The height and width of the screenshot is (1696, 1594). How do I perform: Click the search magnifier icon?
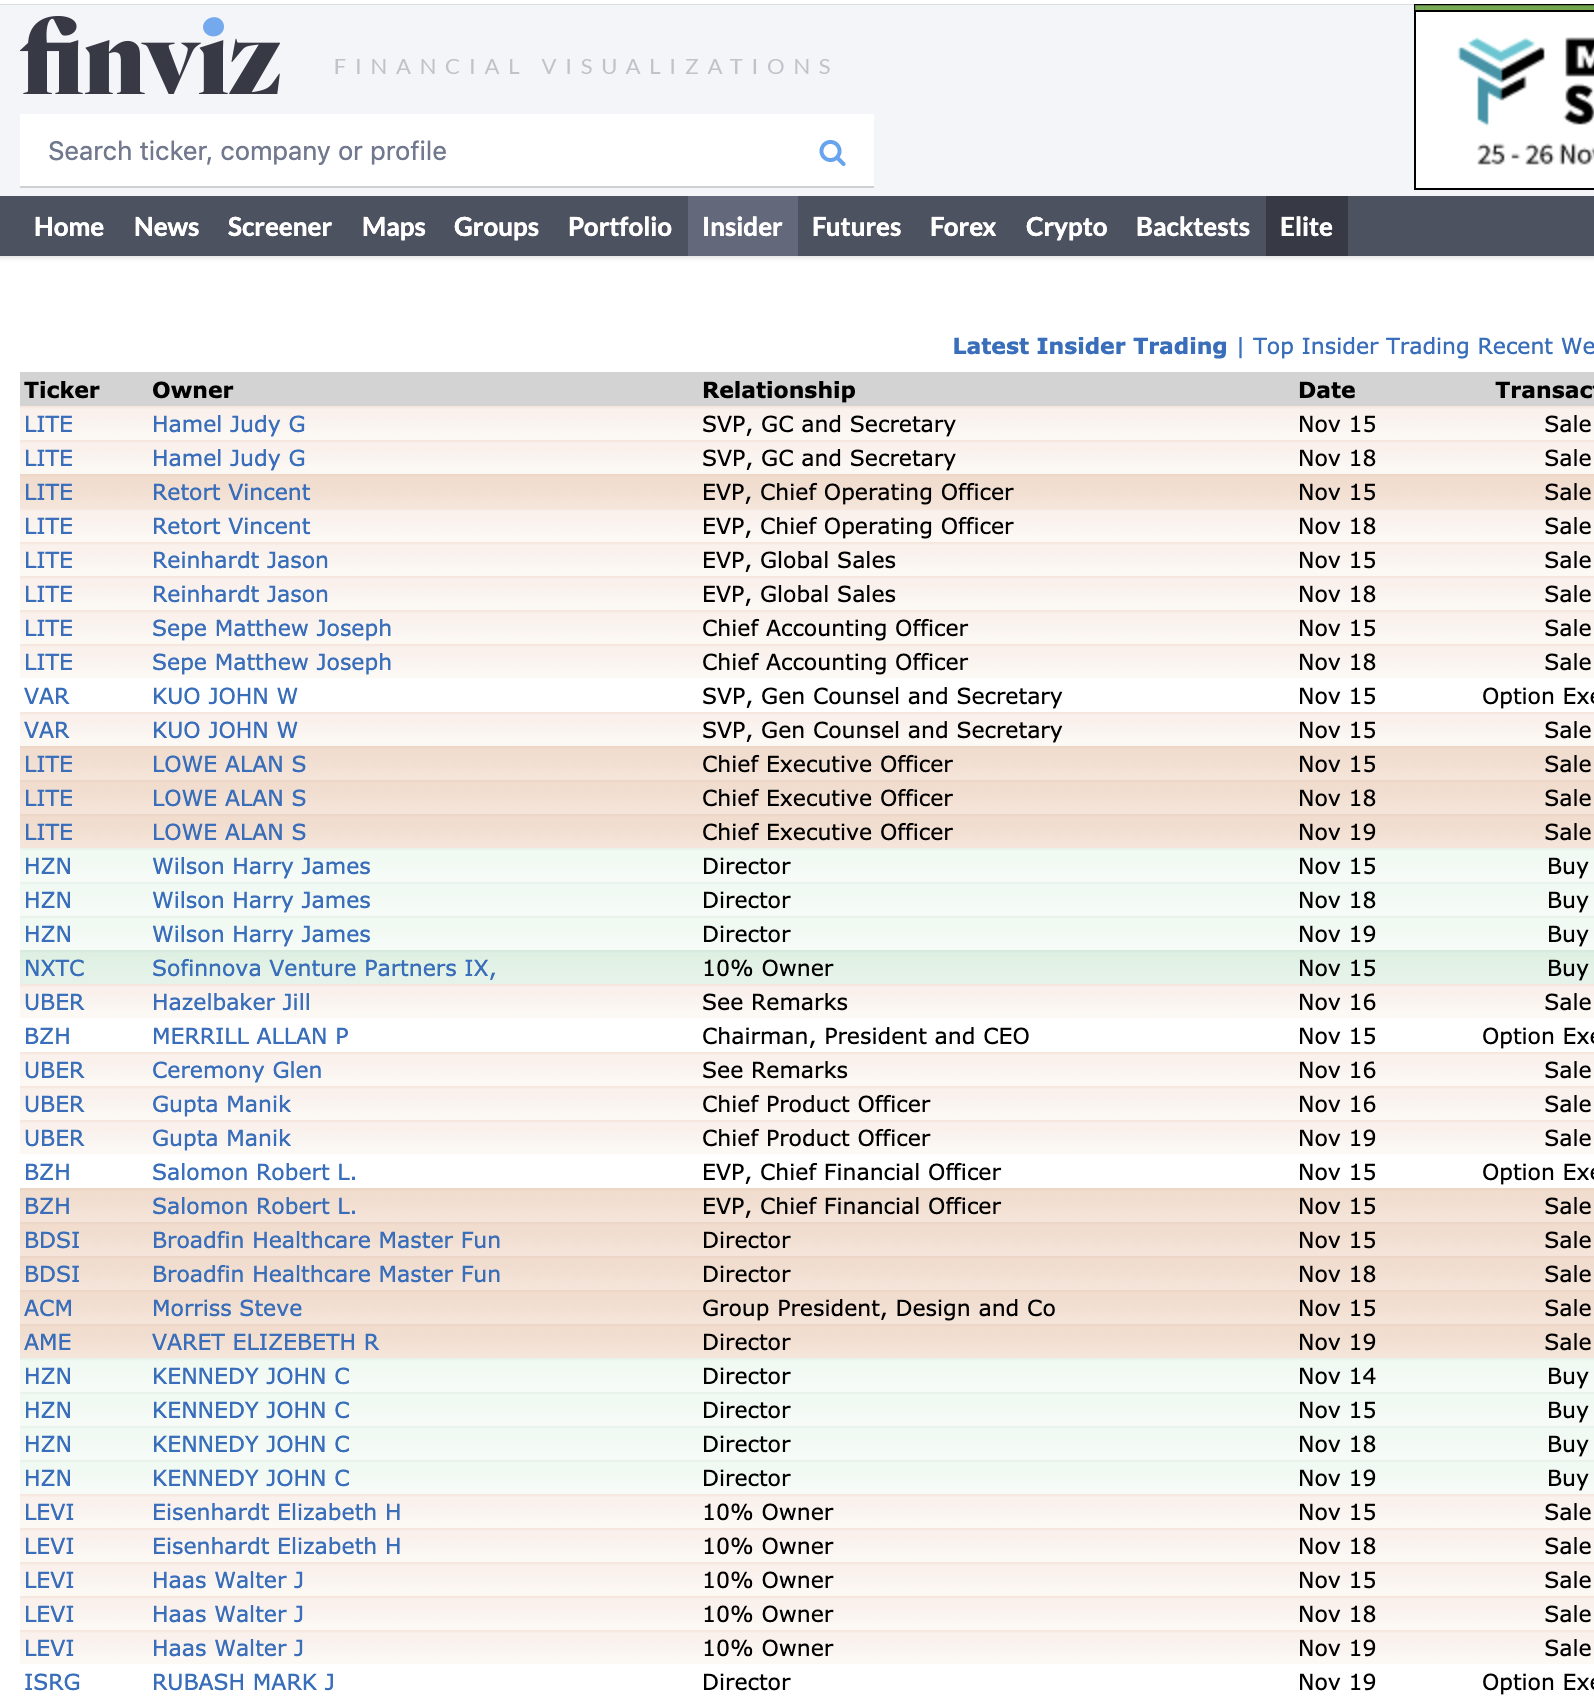pos(832,152)
